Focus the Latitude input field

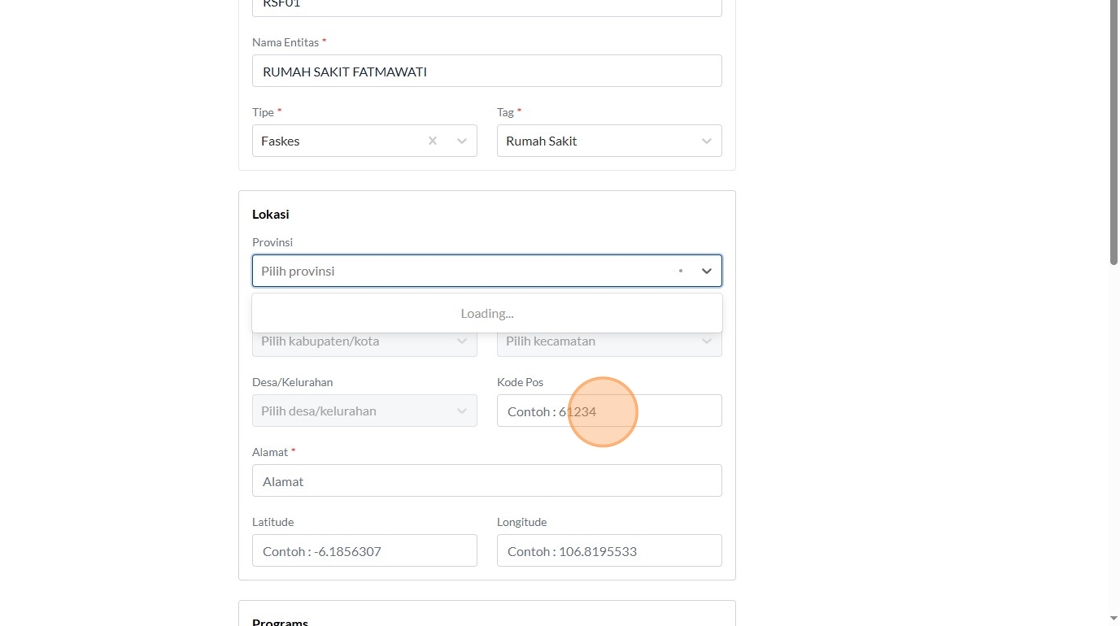click(364, 551)
